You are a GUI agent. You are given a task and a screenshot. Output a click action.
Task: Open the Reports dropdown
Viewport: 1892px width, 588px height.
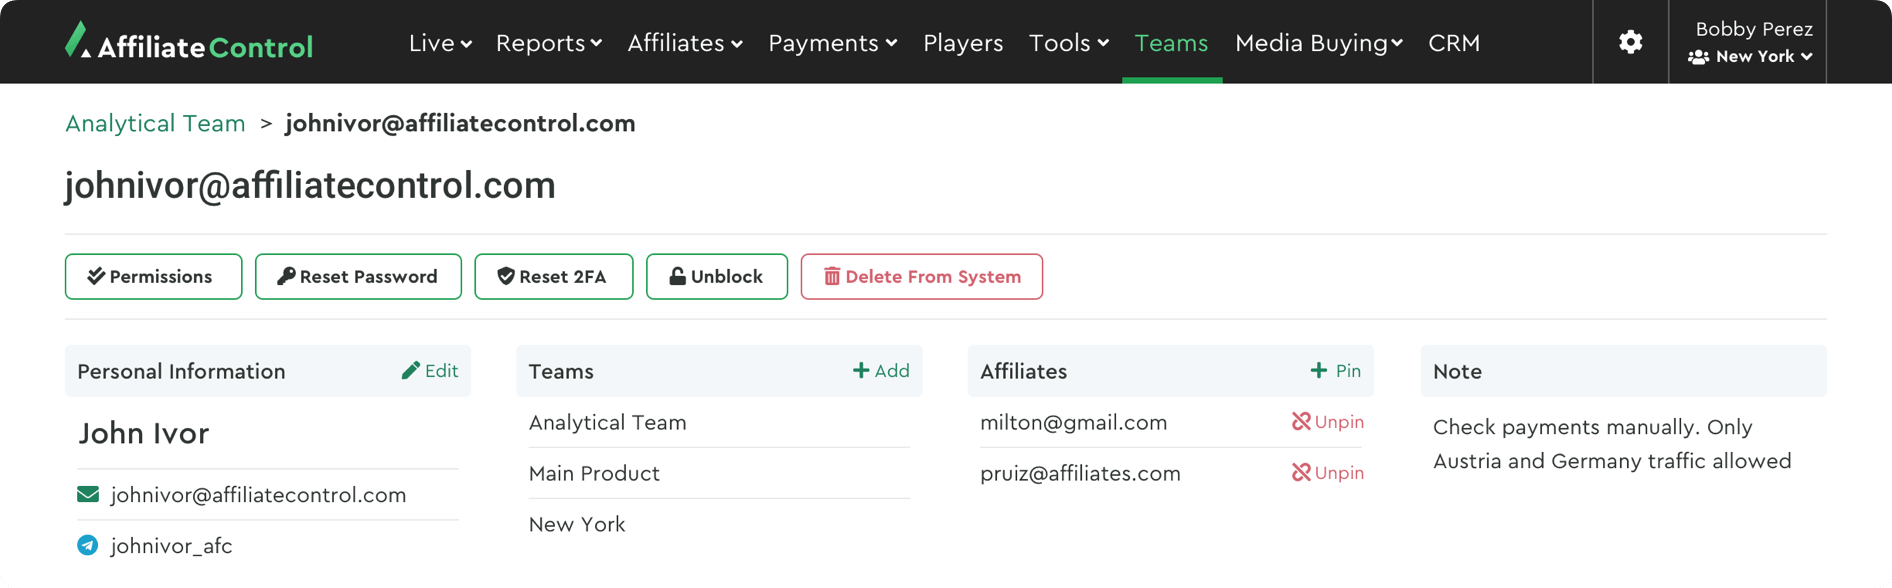coord(549,43)
